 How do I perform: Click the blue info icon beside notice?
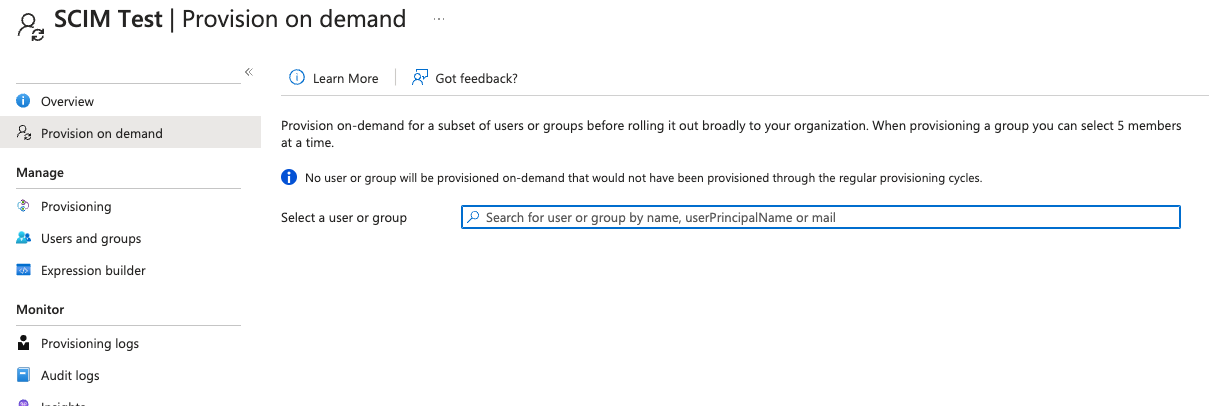(x=289, y=178)
